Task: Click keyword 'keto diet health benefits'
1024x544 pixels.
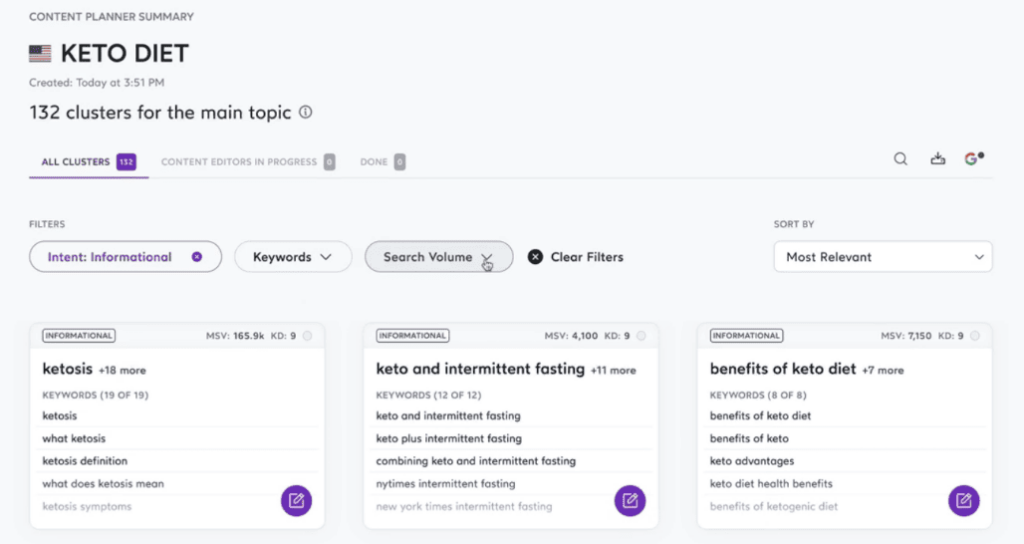Action: coord(771,484)
